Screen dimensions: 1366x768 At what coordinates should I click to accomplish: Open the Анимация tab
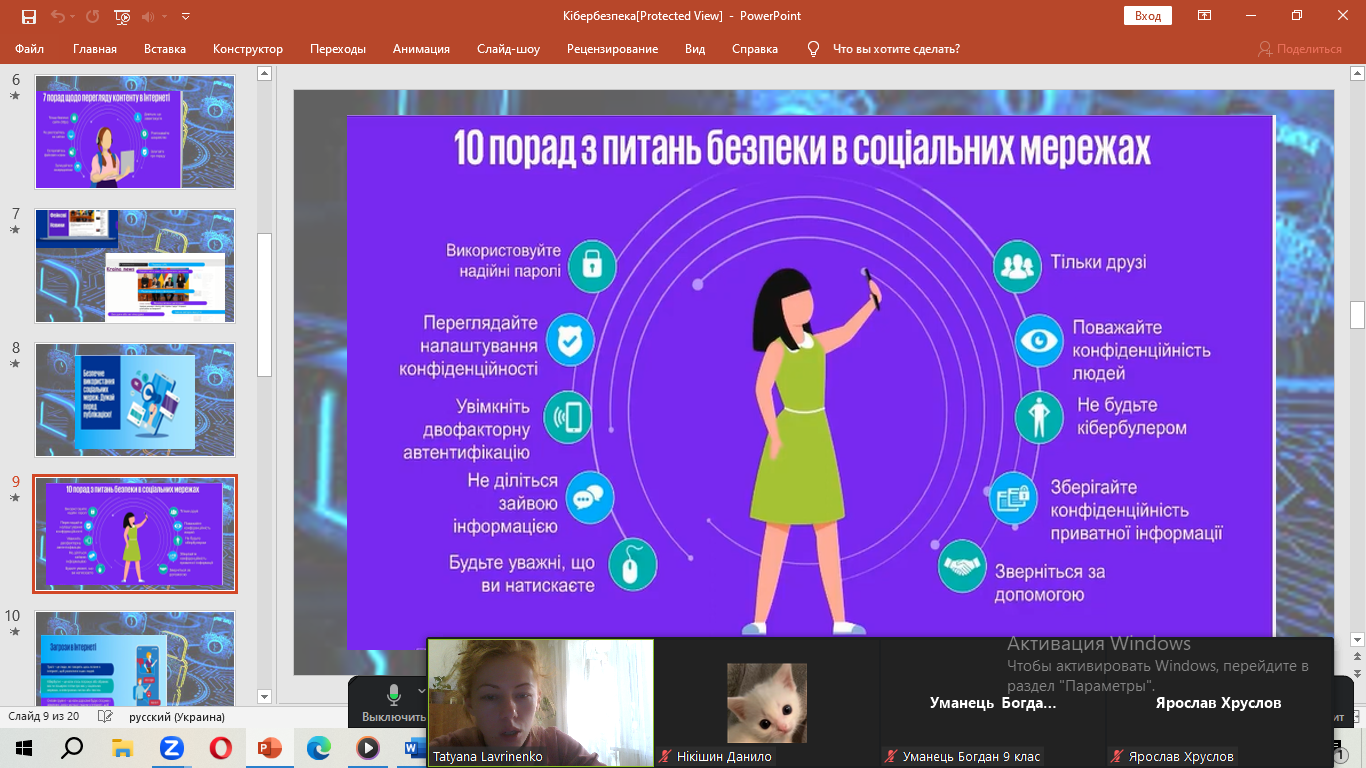click(x=421, y=48)
